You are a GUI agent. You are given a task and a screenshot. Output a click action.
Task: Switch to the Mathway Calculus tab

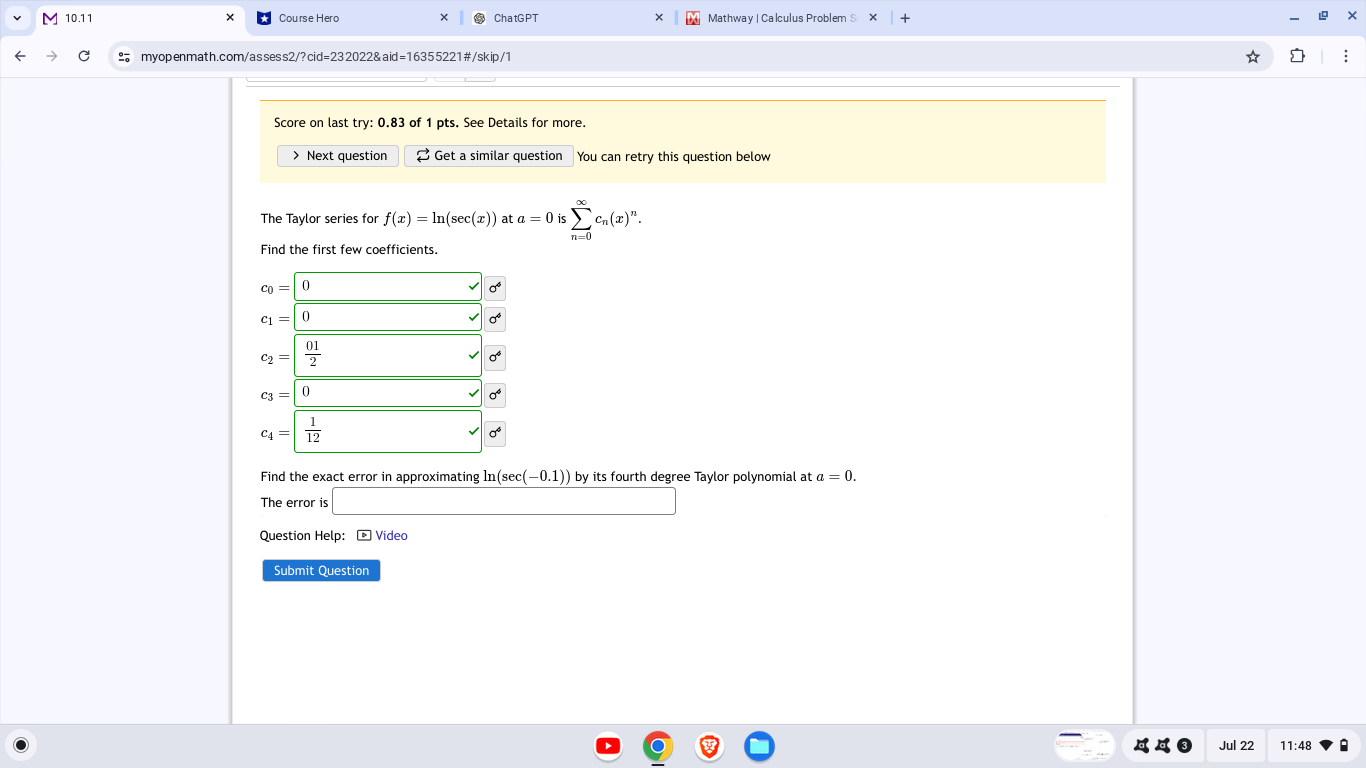click(770, 17)
